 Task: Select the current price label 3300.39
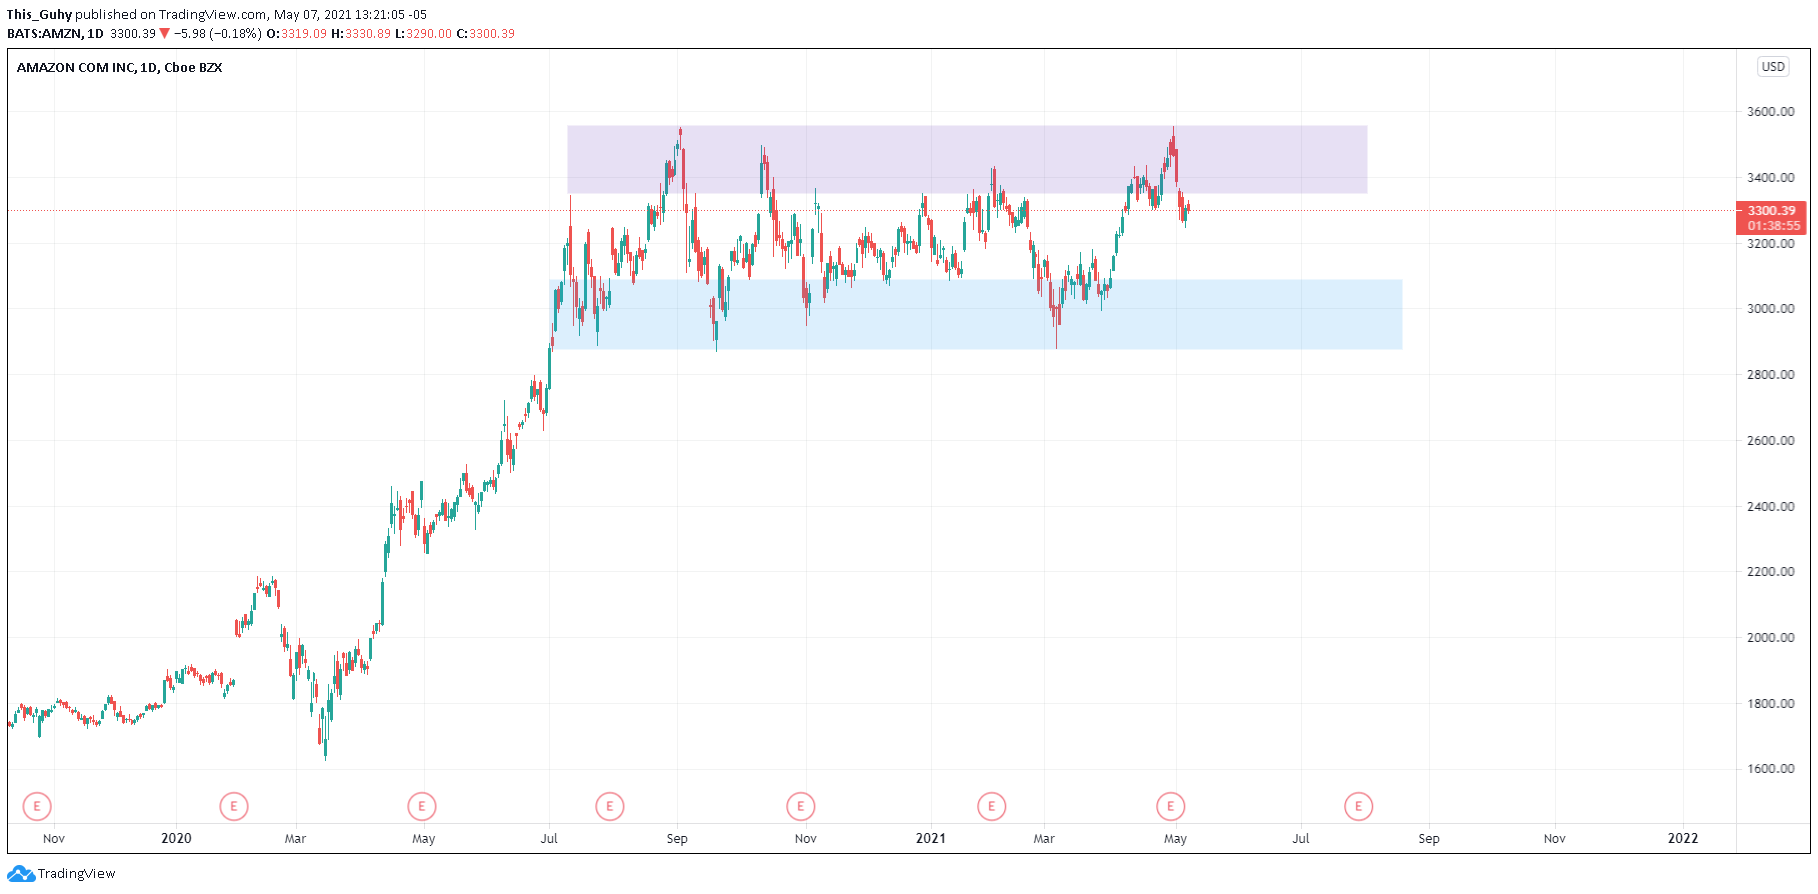coord(1771,210)
